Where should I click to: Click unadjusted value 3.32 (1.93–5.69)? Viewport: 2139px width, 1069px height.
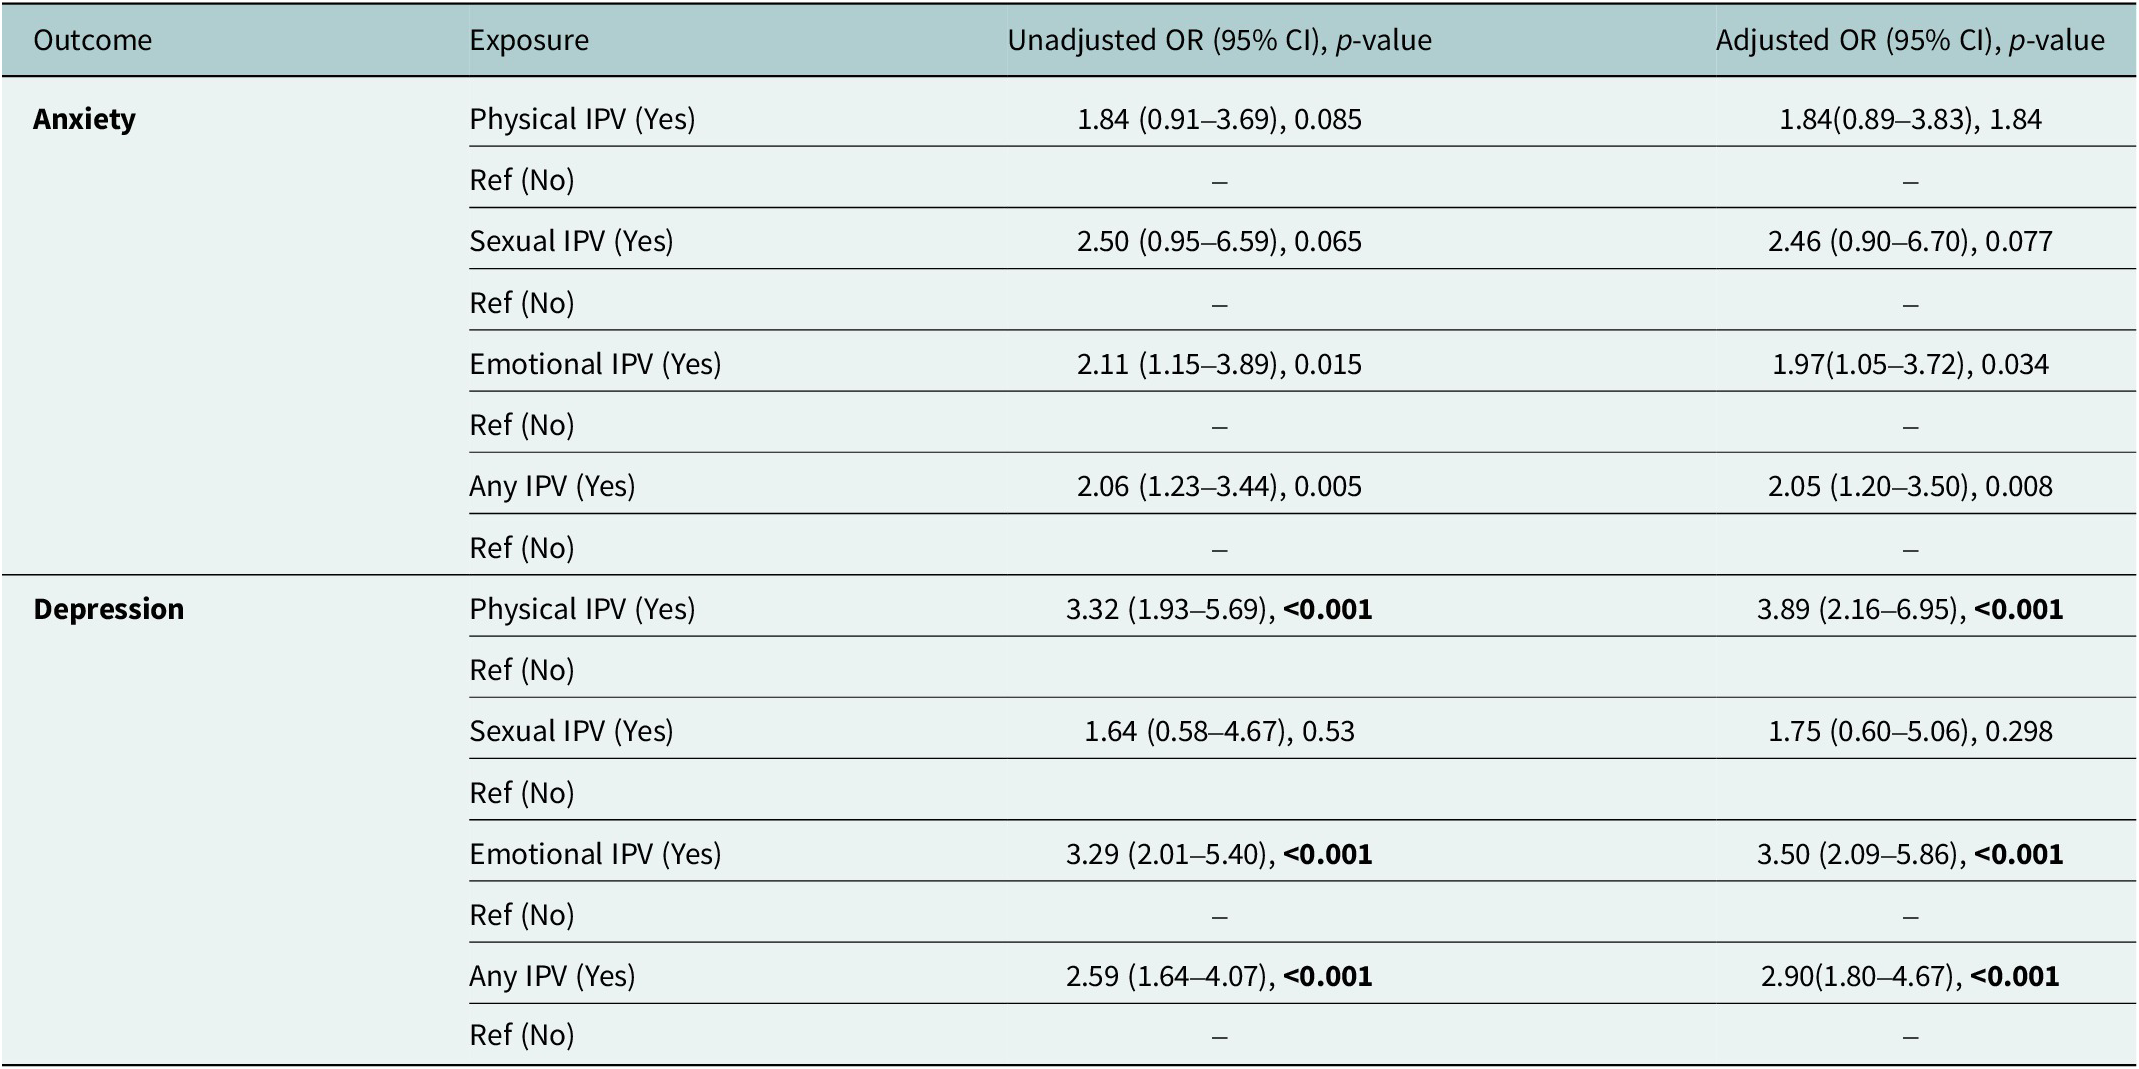point(1167,609)
